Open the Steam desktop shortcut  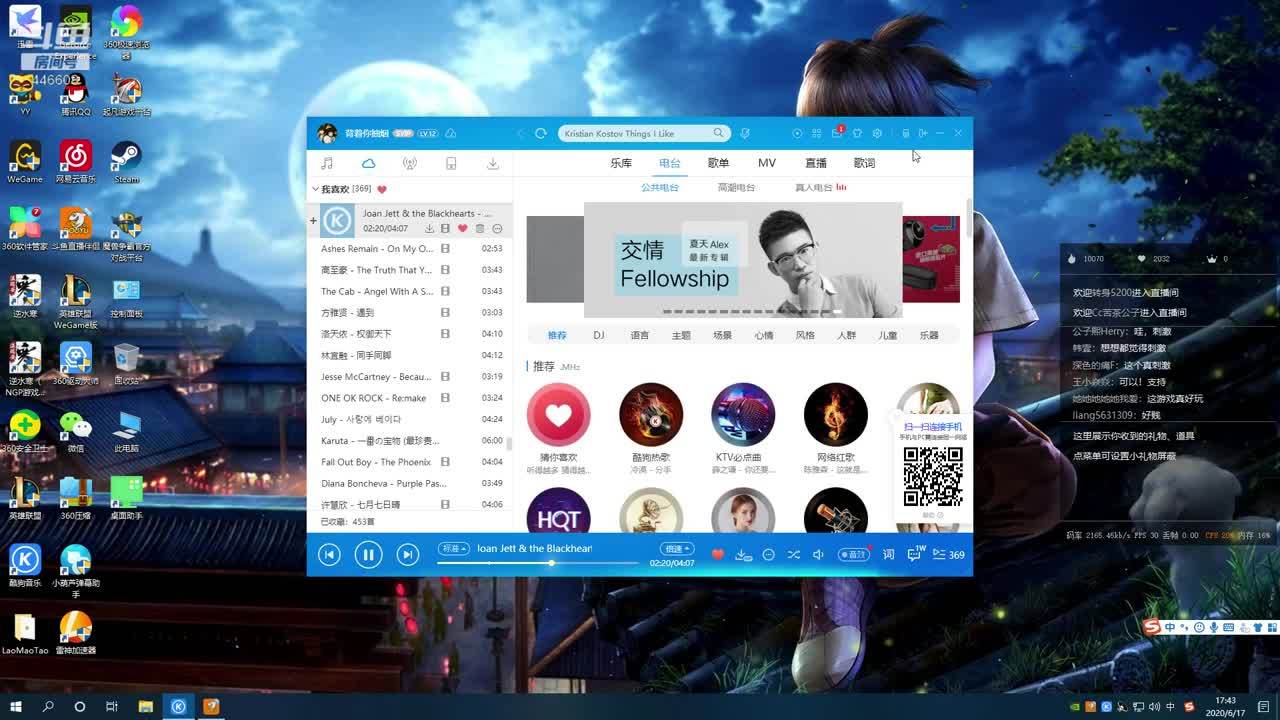coord(126,162)
